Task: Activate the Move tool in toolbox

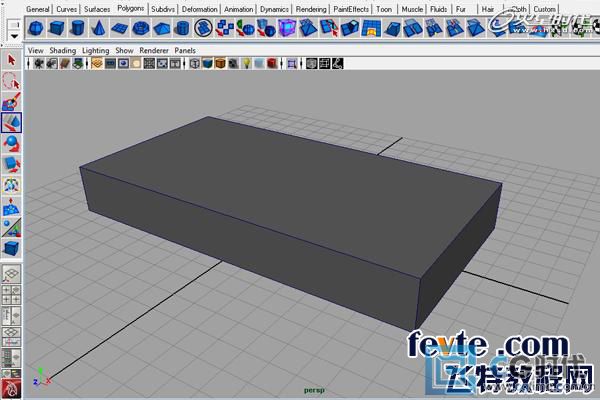Action: [x=11, y=122]
